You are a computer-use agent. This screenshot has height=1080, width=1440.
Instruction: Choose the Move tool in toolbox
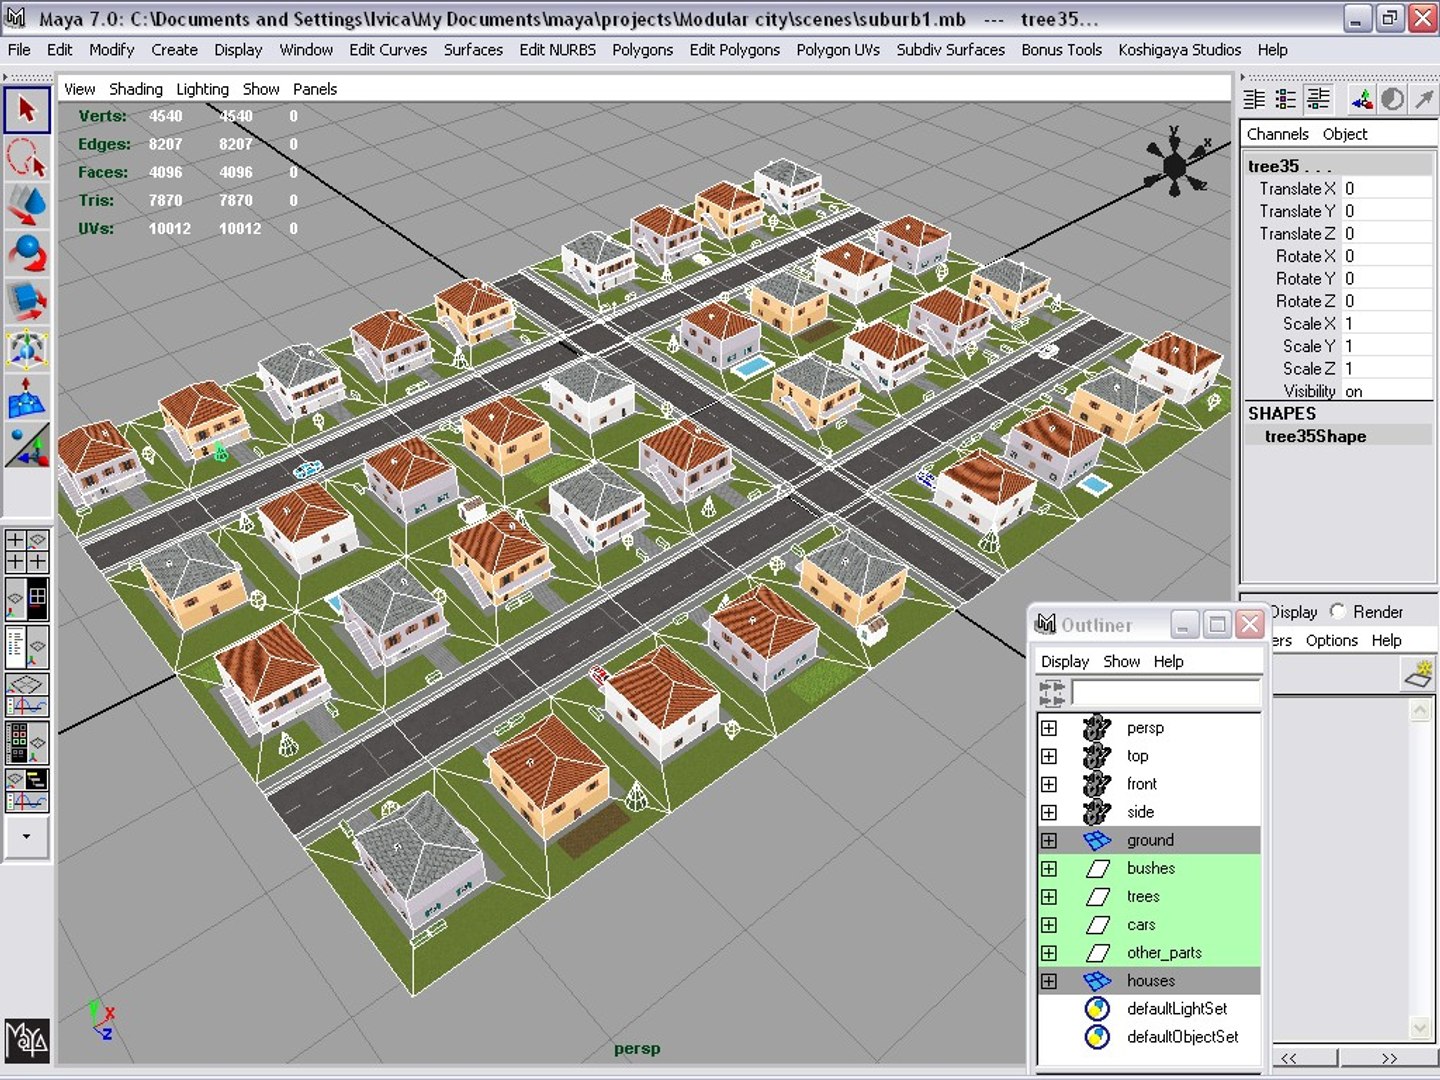(x=27, y=206)
